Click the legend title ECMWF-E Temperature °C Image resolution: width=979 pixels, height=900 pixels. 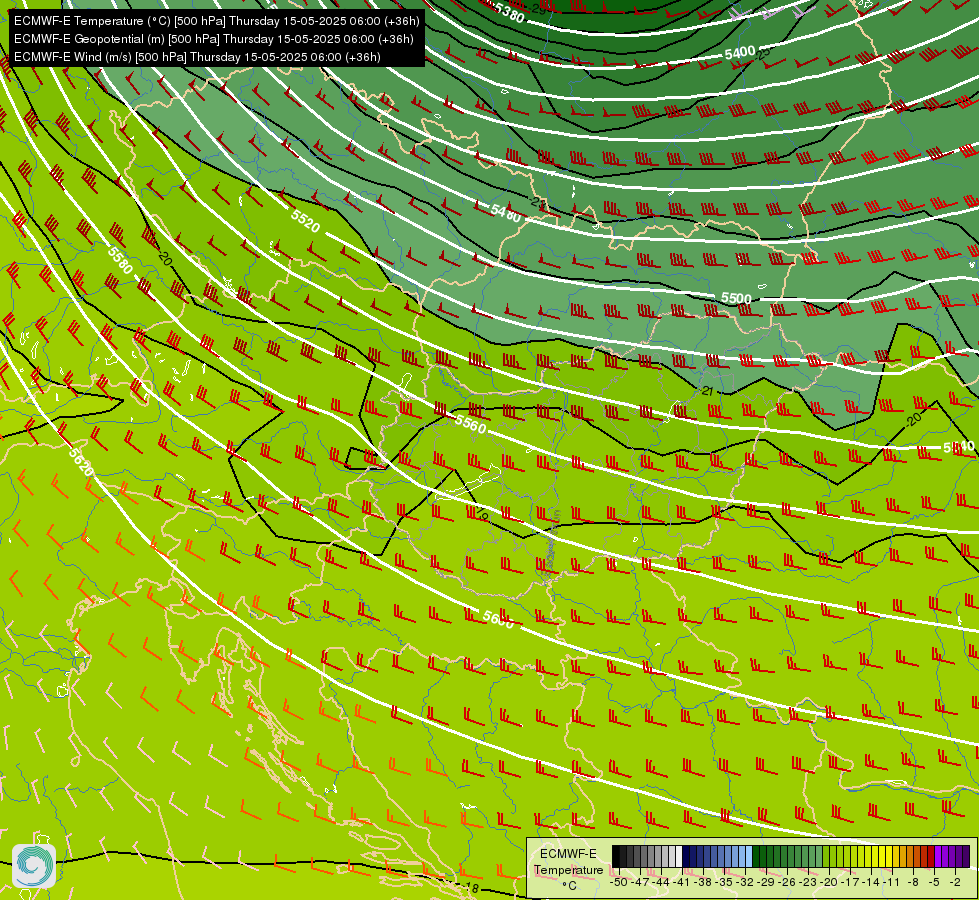568,869
